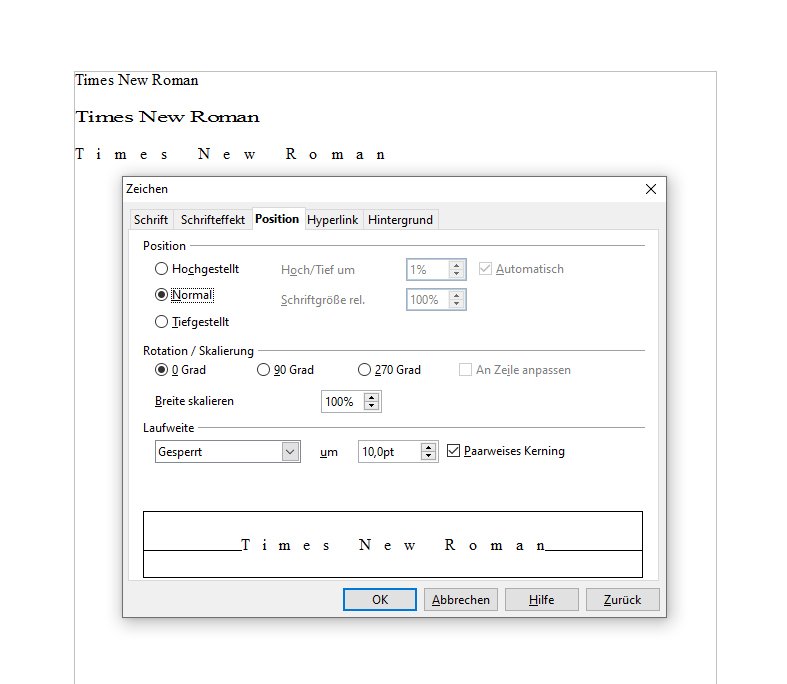Close the Zeichen dialog with X

click(650, 189)
